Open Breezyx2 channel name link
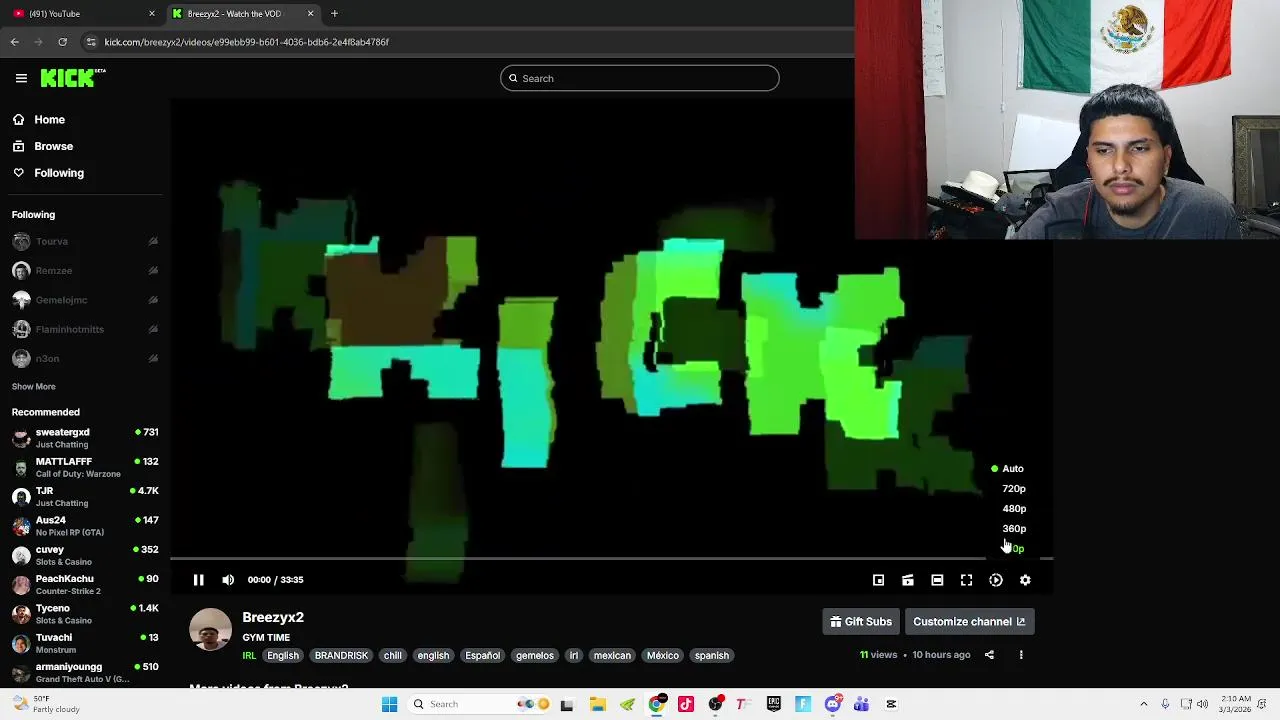 [x=273, y=618]
